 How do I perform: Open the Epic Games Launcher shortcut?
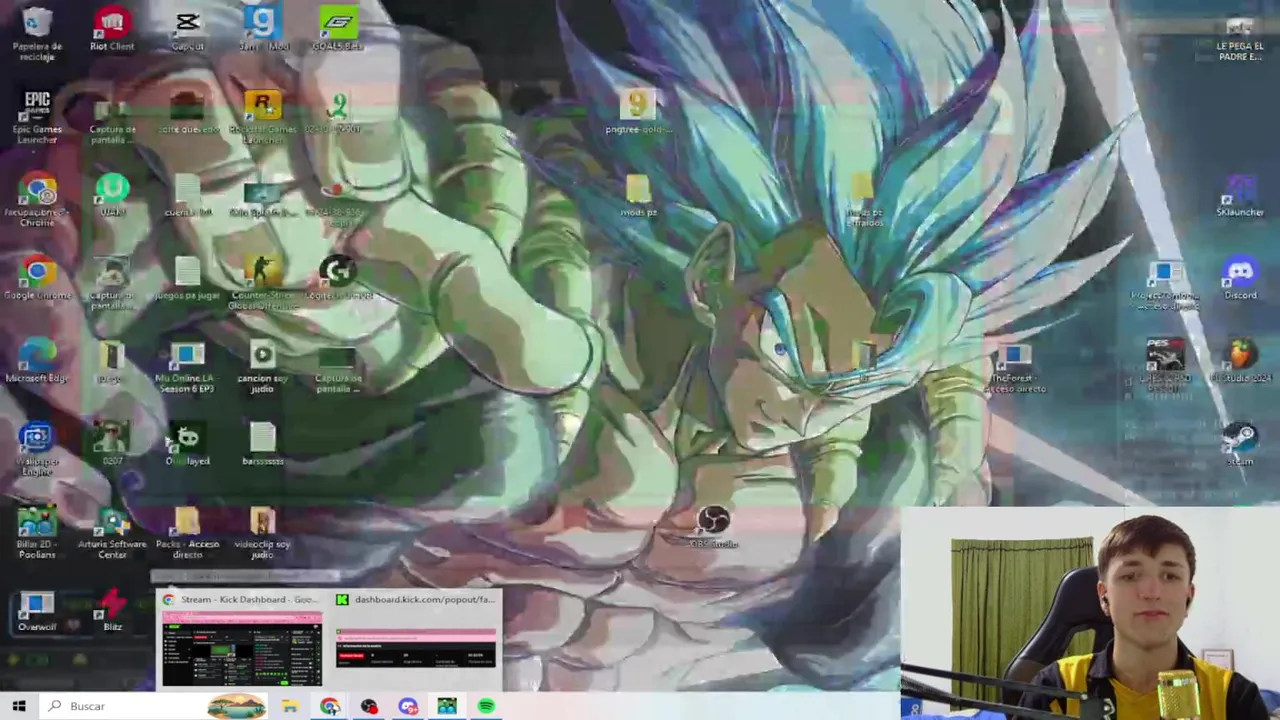coord(37,117)
